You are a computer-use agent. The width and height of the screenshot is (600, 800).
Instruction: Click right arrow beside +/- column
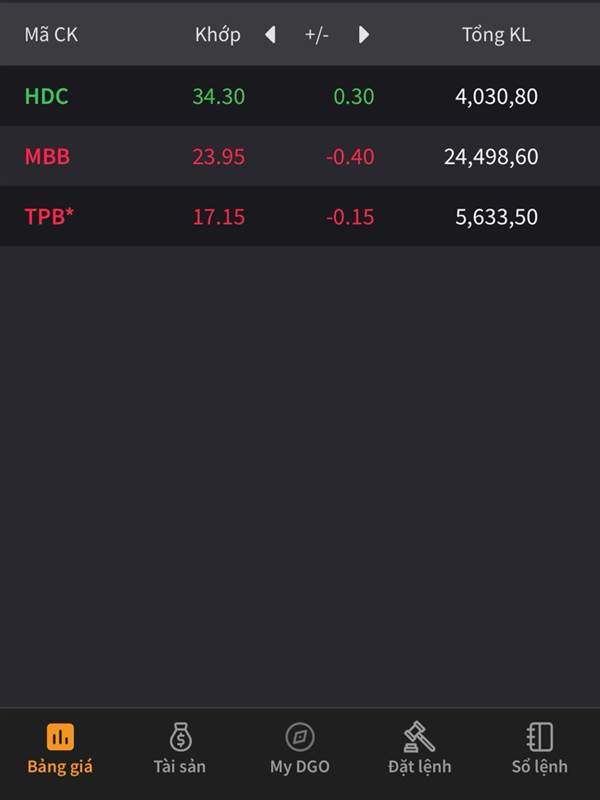(x=364, y=35)
